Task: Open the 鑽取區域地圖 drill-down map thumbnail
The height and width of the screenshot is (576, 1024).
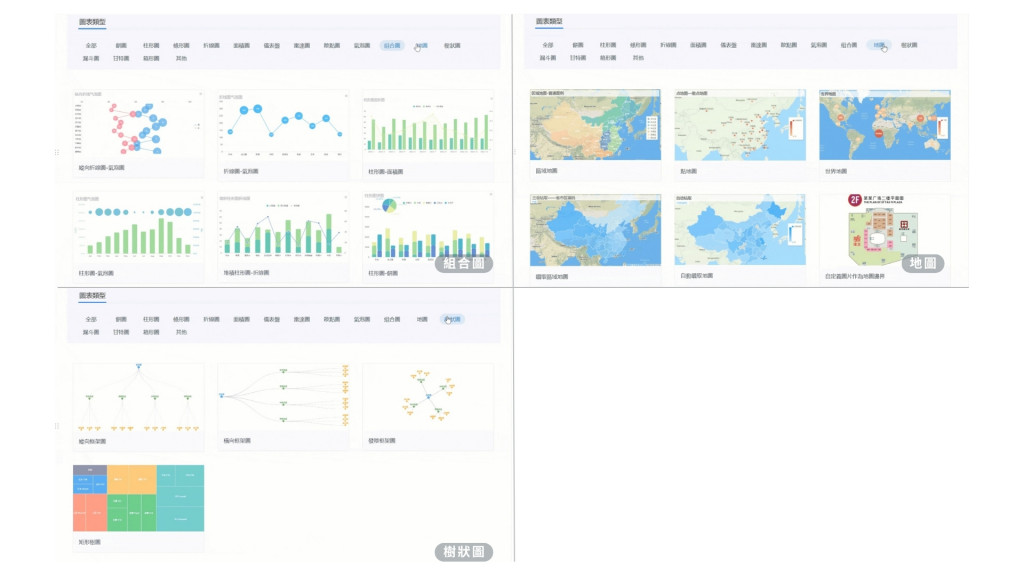Action: pyautogui.click(x=595, y=230)
